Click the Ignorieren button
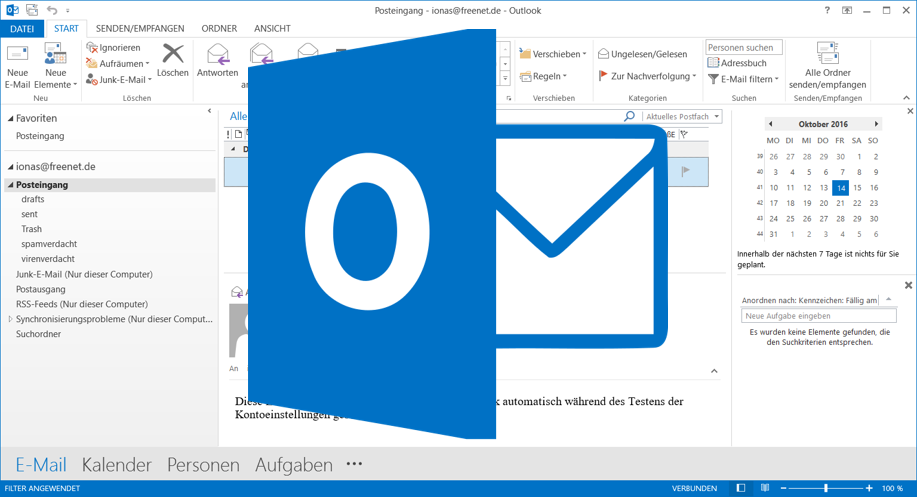917x497 pixels. click(113, 47)
